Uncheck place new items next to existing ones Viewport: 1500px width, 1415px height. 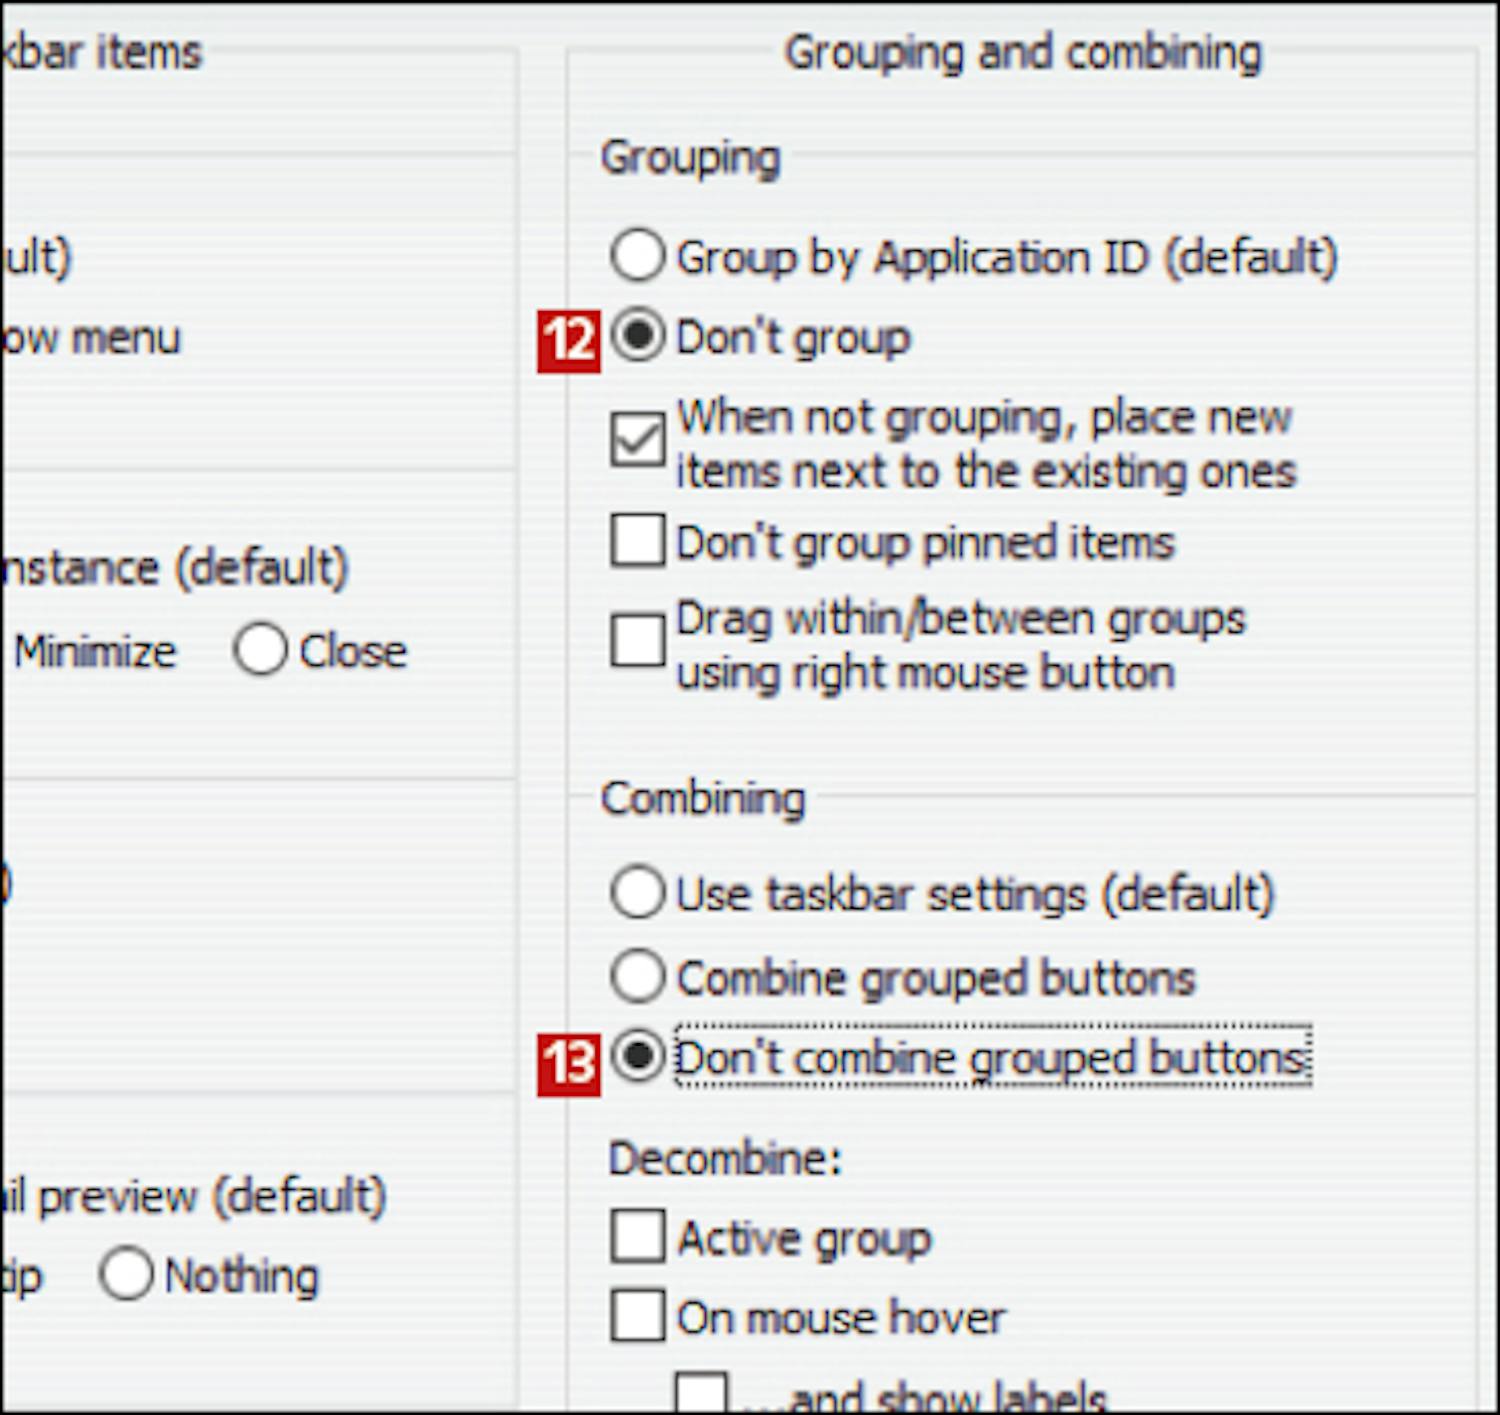[x=637, y=441]
